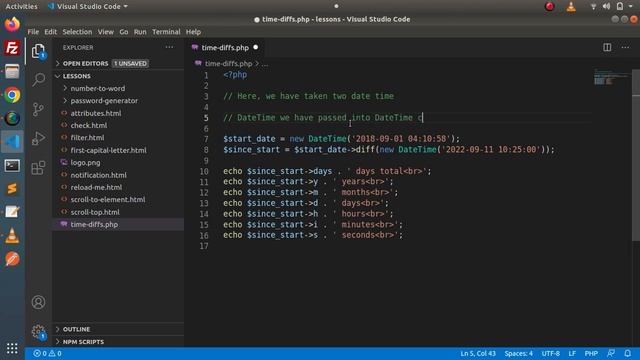Open the Go menu

click(x=124, y=32)
